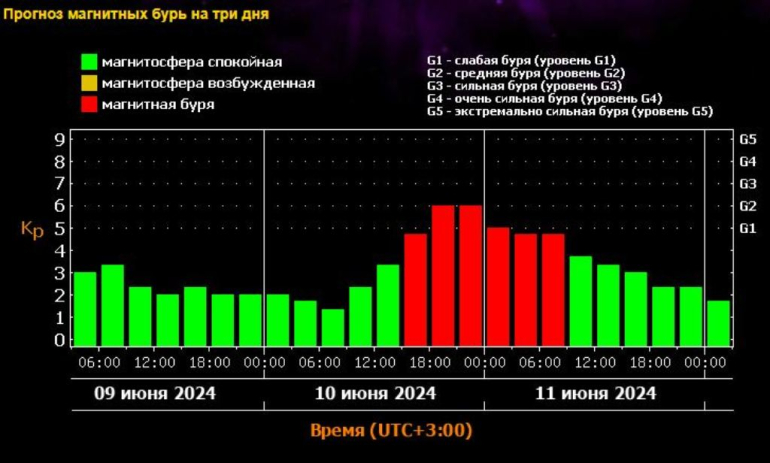
Task: Click the first green bar on 09 июня
Action: 85,308
